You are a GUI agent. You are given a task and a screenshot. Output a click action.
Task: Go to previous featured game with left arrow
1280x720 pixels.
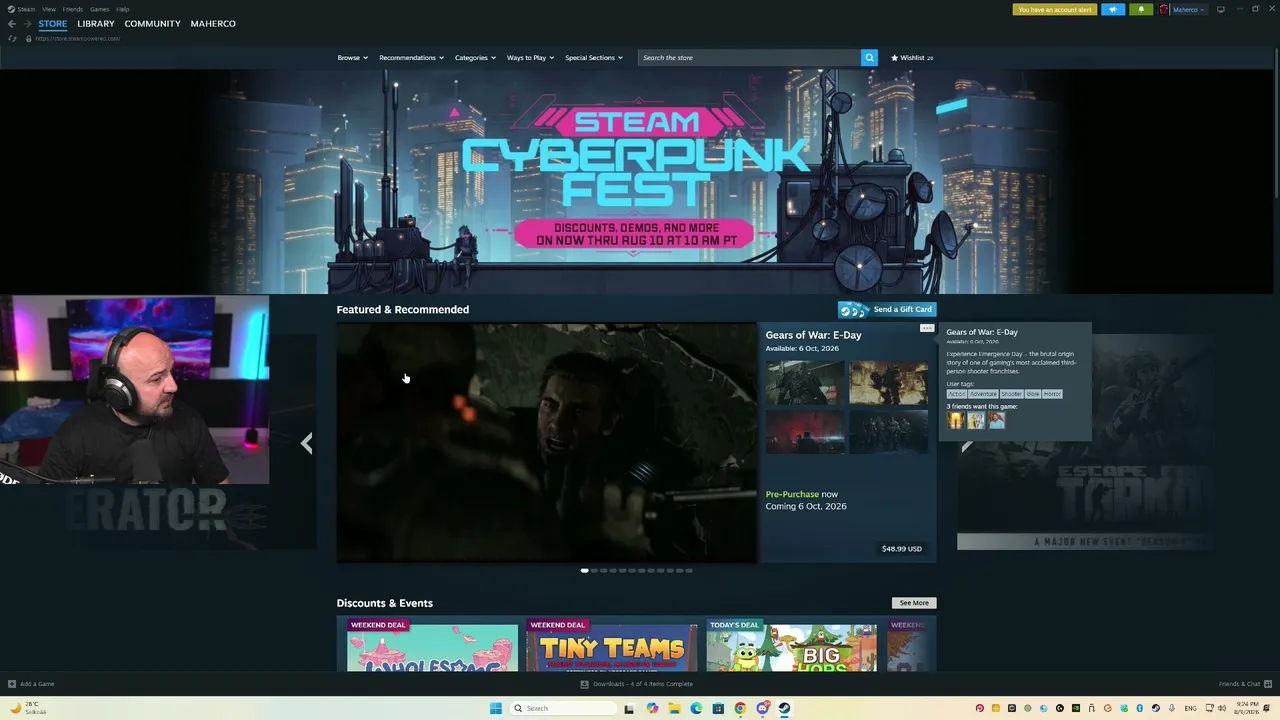click(307, 443)
